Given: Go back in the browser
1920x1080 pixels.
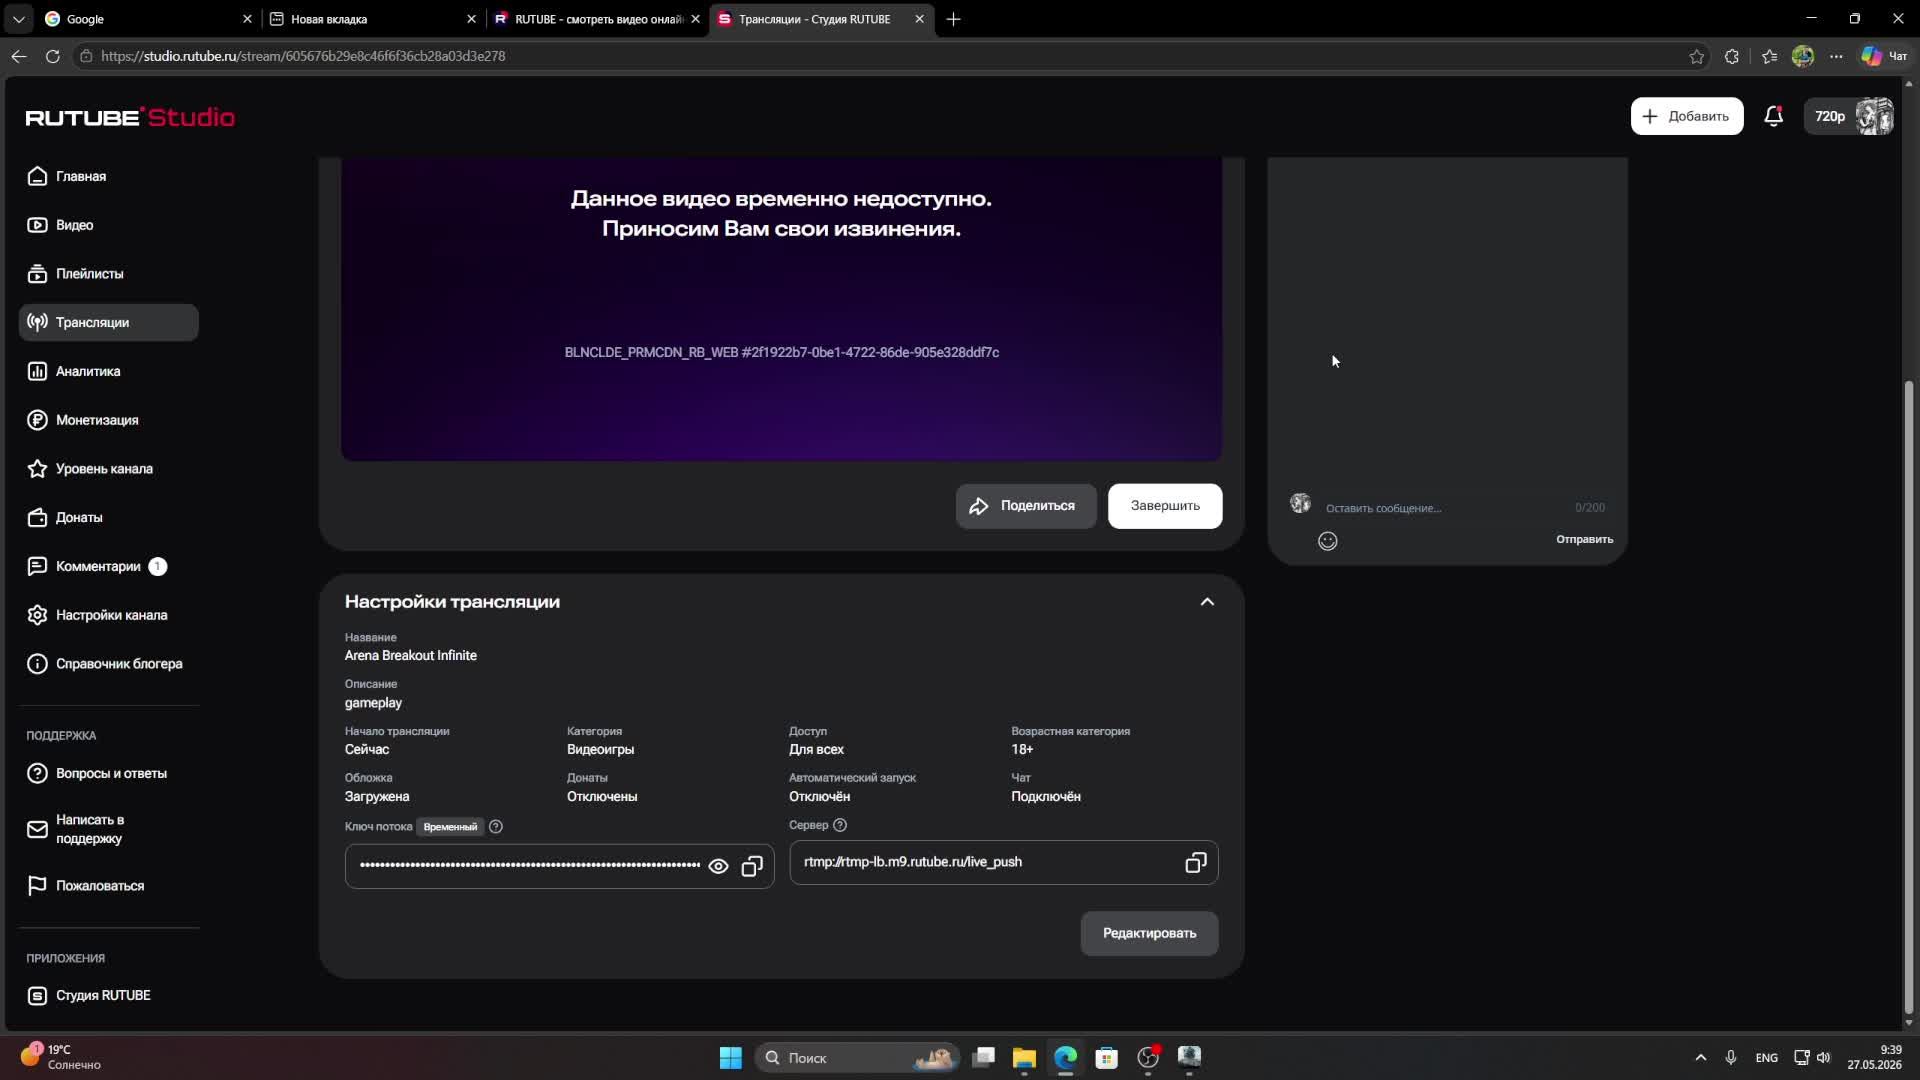Looking at the screenshot, I should 19,57.
